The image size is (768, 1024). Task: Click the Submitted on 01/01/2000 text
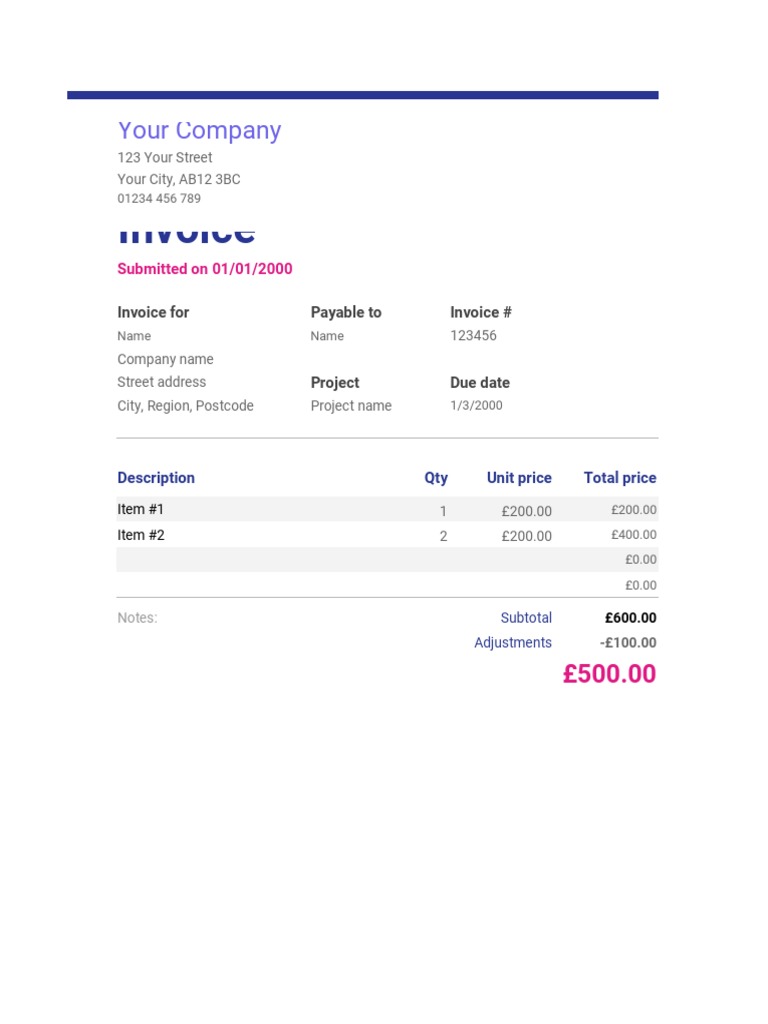pyautogui.click(x=204, y=268)
